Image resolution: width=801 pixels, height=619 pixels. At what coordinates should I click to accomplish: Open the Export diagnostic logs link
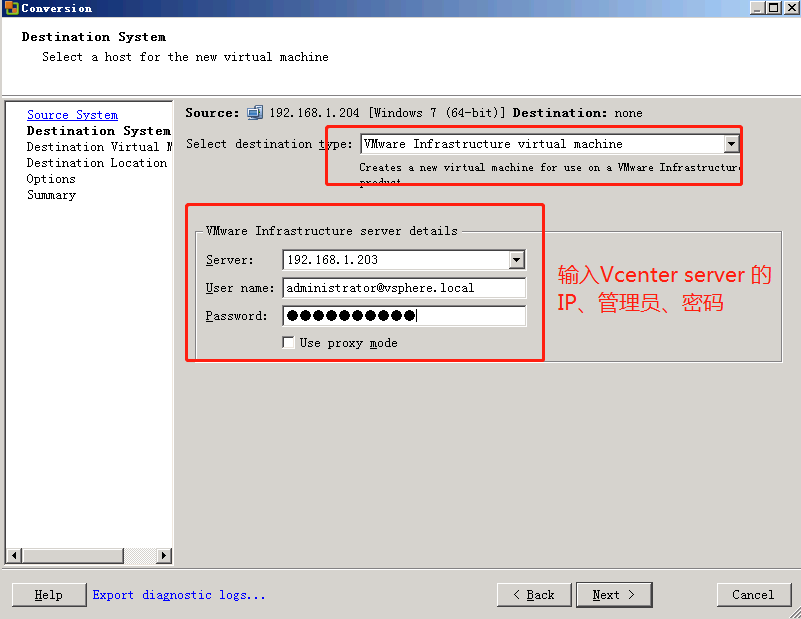[179, 595]
